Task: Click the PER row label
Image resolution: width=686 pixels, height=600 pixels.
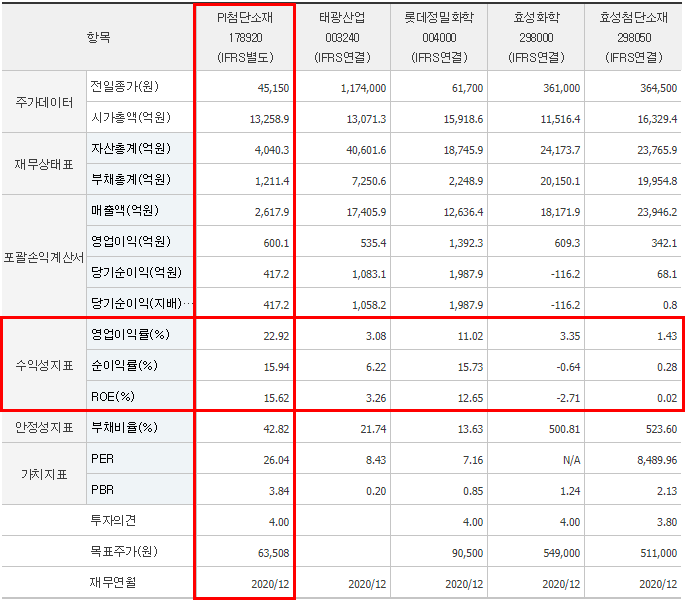Action: pyautogui.click(x=102, y=459)
